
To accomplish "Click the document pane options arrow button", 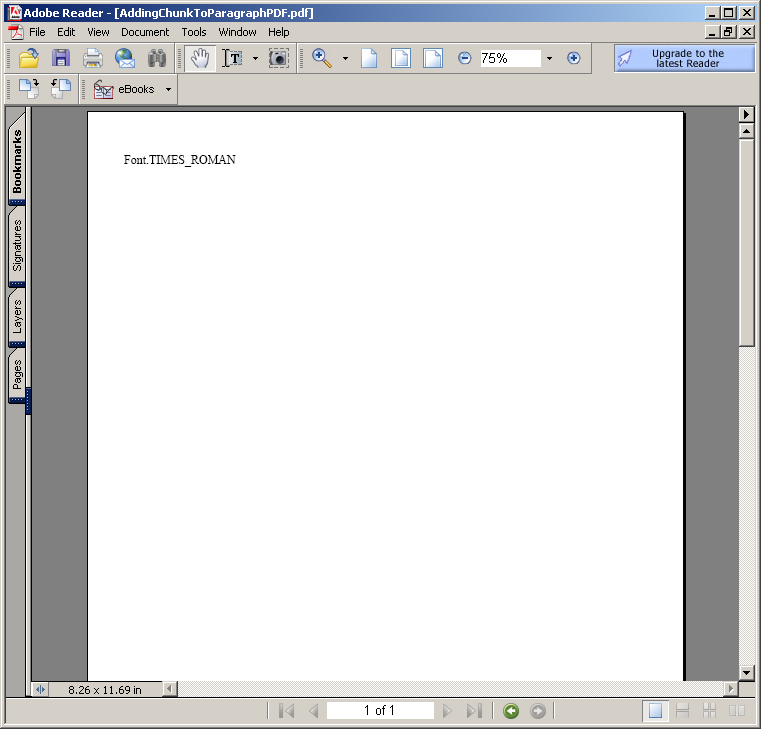I will [x=746, y=115].
